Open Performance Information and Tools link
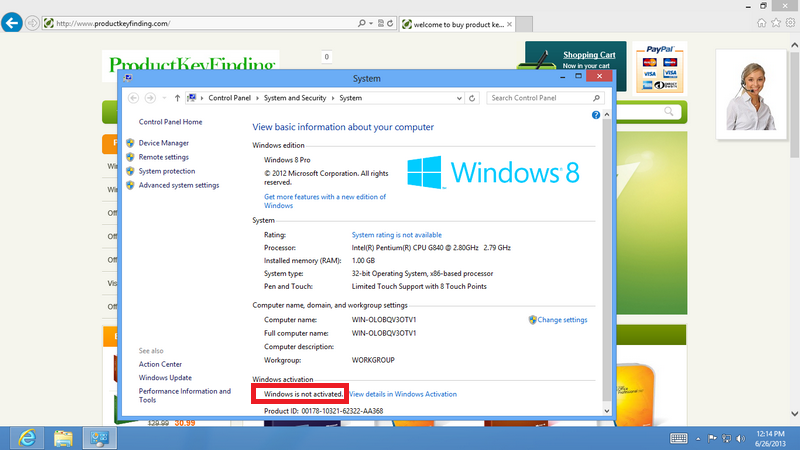 [185, 395]
